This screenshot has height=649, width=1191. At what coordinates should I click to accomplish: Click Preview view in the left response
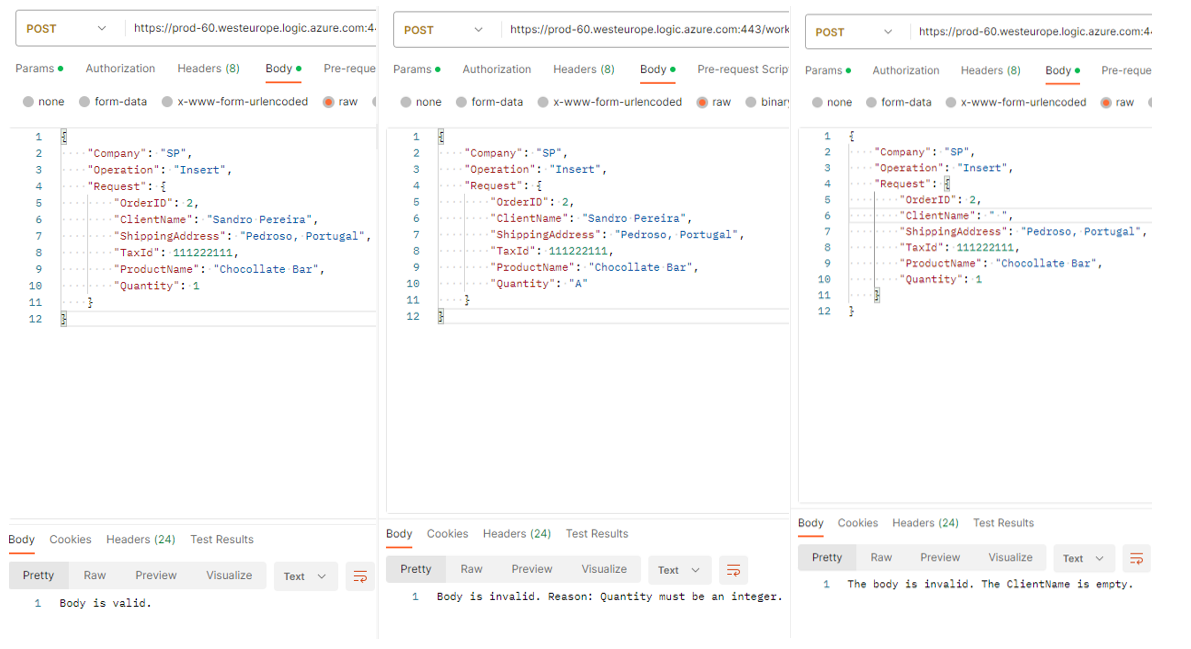156,575
